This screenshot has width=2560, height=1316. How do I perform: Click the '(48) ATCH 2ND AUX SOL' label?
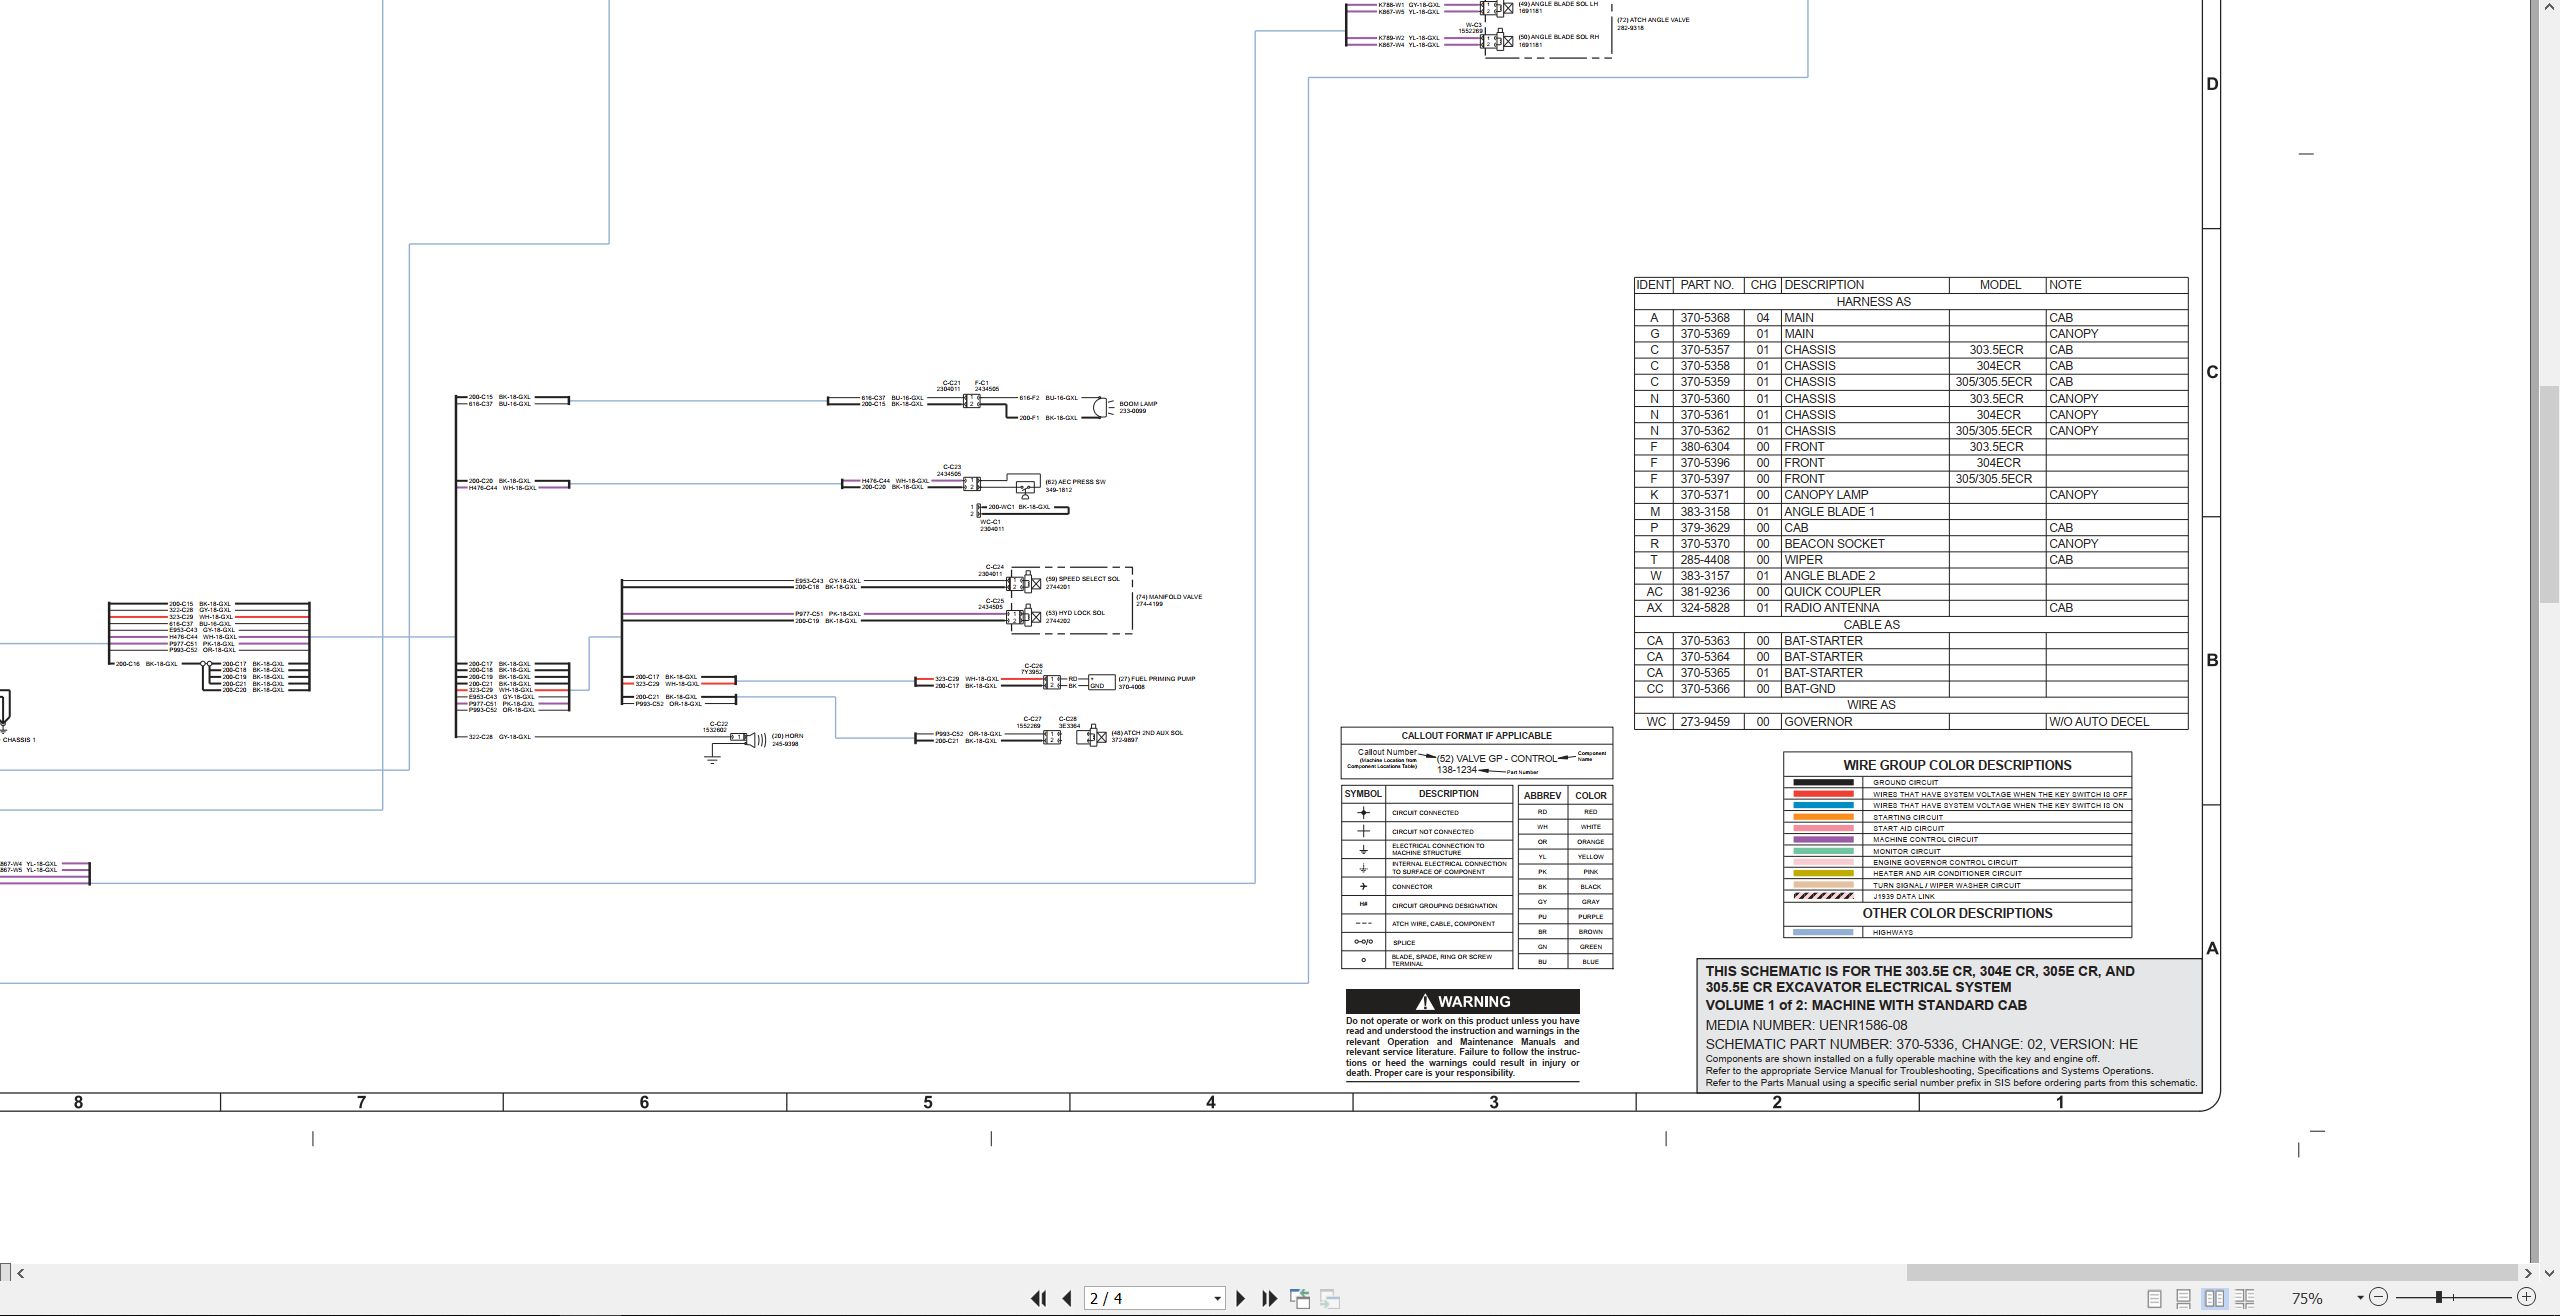1146,733
